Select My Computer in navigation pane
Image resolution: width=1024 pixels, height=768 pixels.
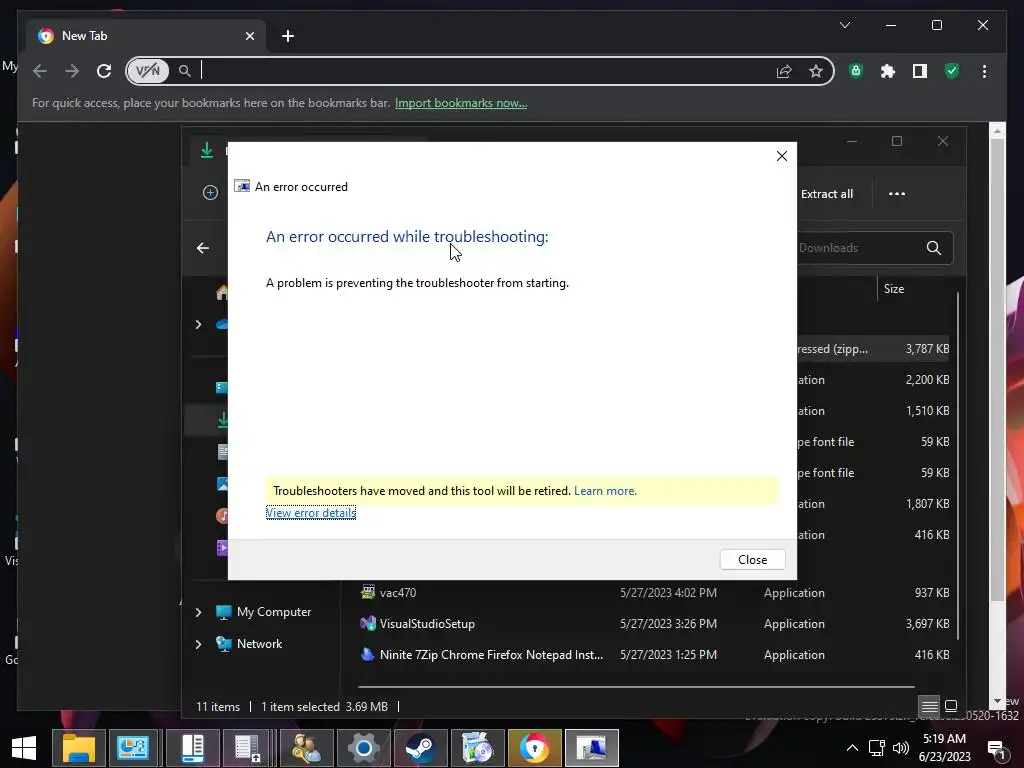(x=274, y=612)
